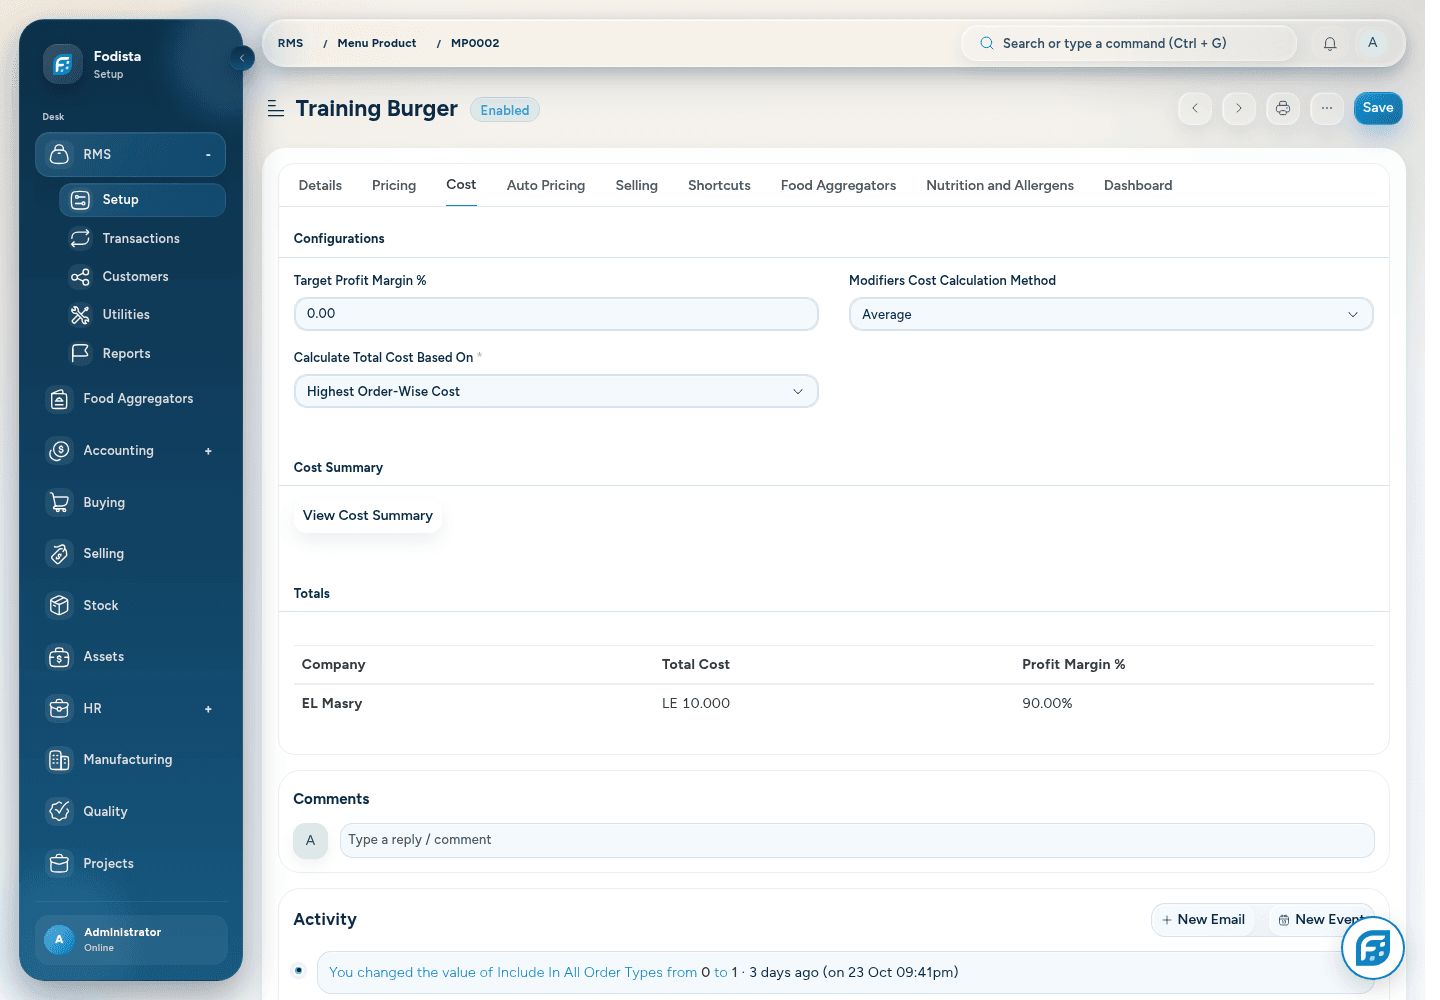
Task: Click the comment reply input box
Action: click(x=857, y=840)
